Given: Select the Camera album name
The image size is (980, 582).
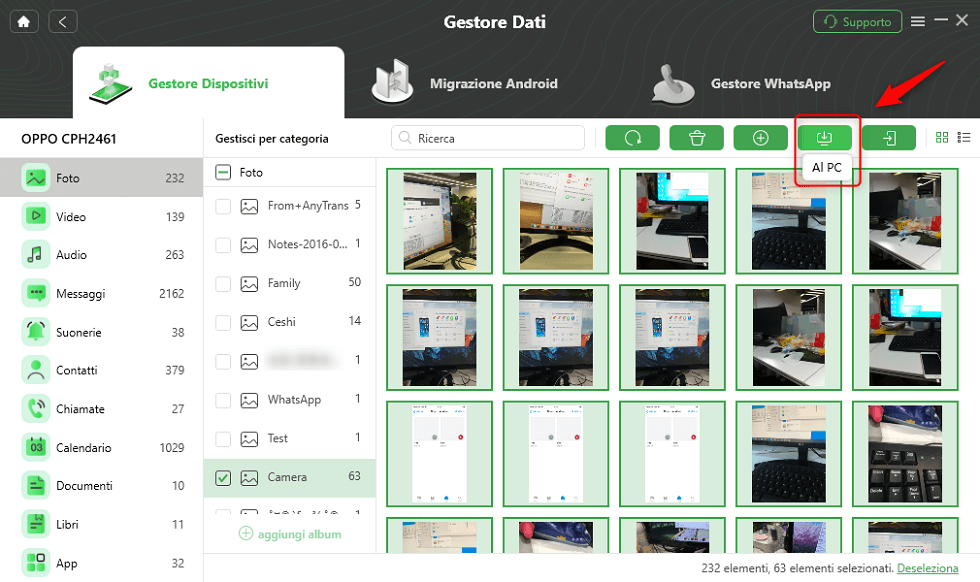Looking at the screenshot, I should 287,477.
